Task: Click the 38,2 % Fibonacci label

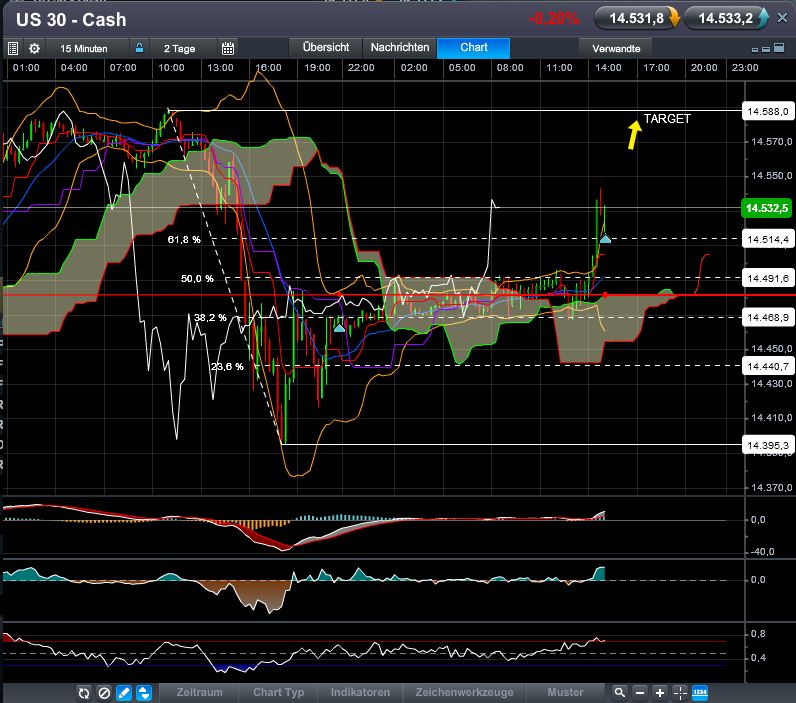Action: [210, 318]
